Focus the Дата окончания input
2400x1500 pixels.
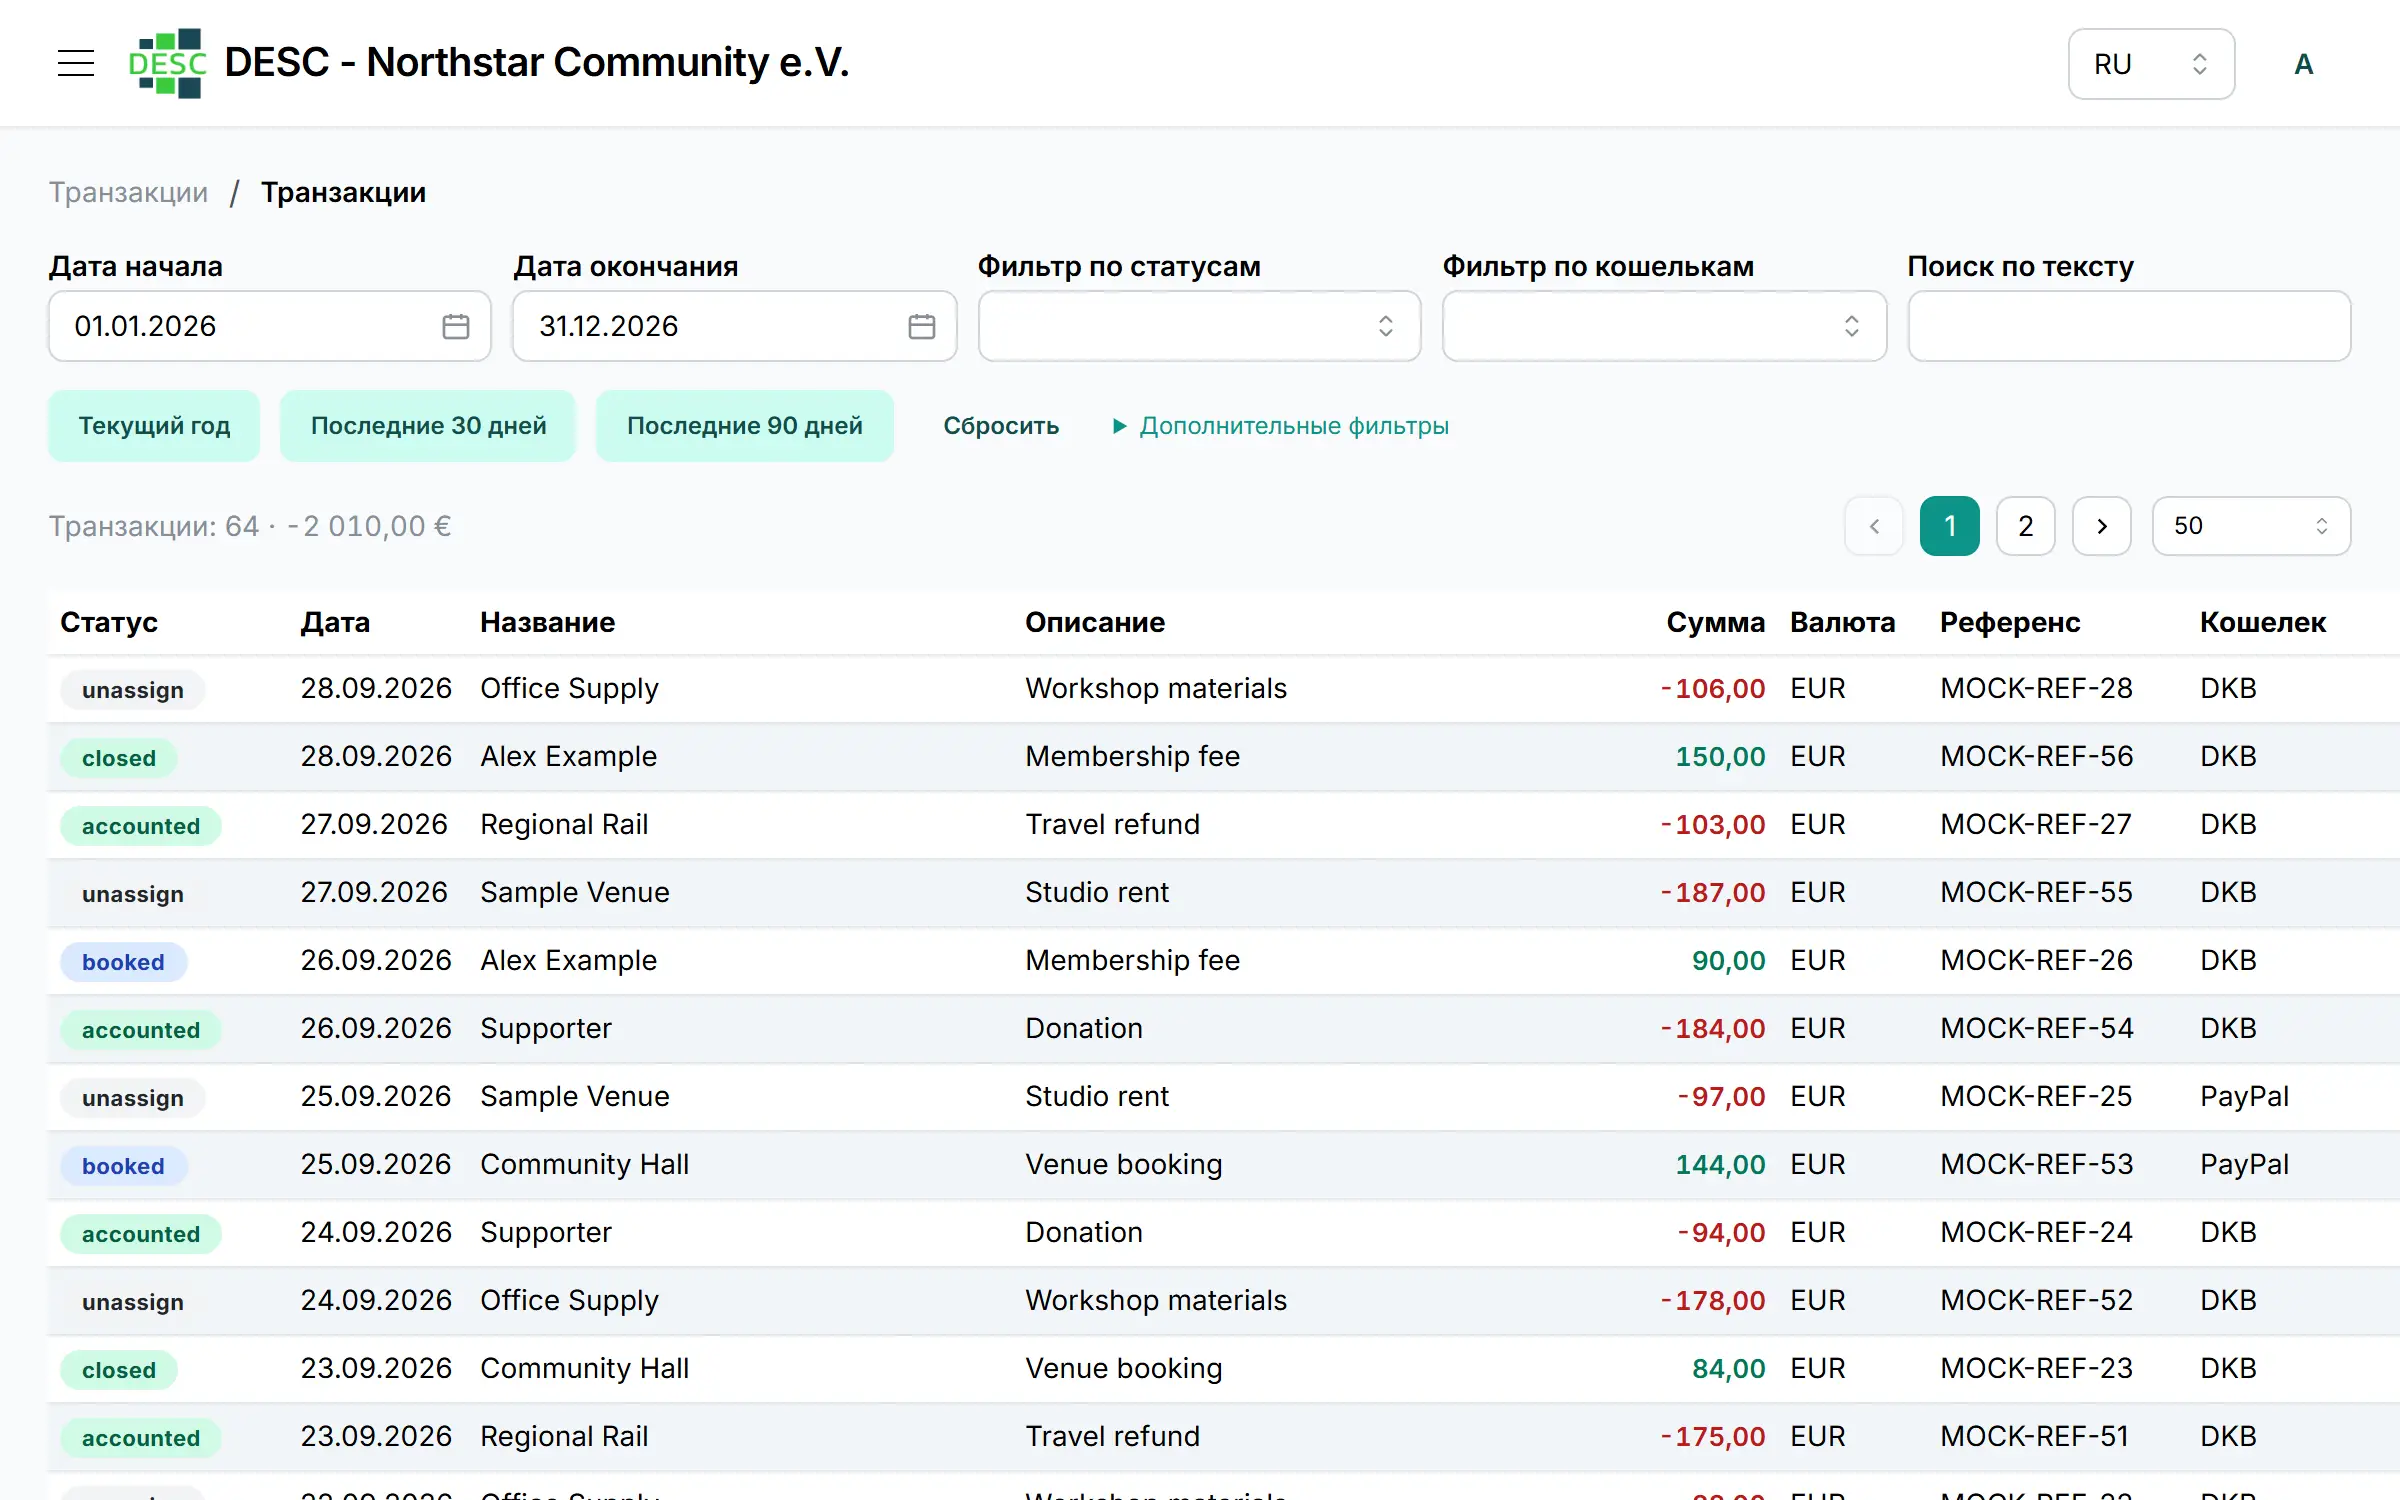point(734,326)
